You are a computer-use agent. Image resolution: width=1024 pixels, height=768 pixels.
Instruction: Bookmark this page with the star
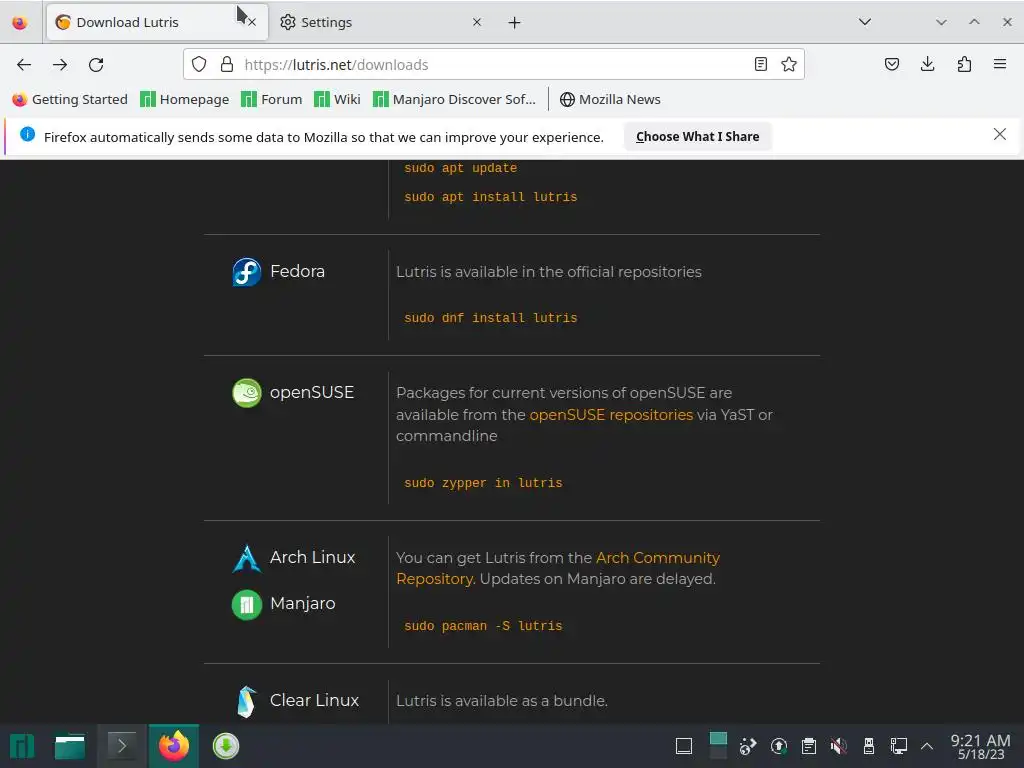789,65
